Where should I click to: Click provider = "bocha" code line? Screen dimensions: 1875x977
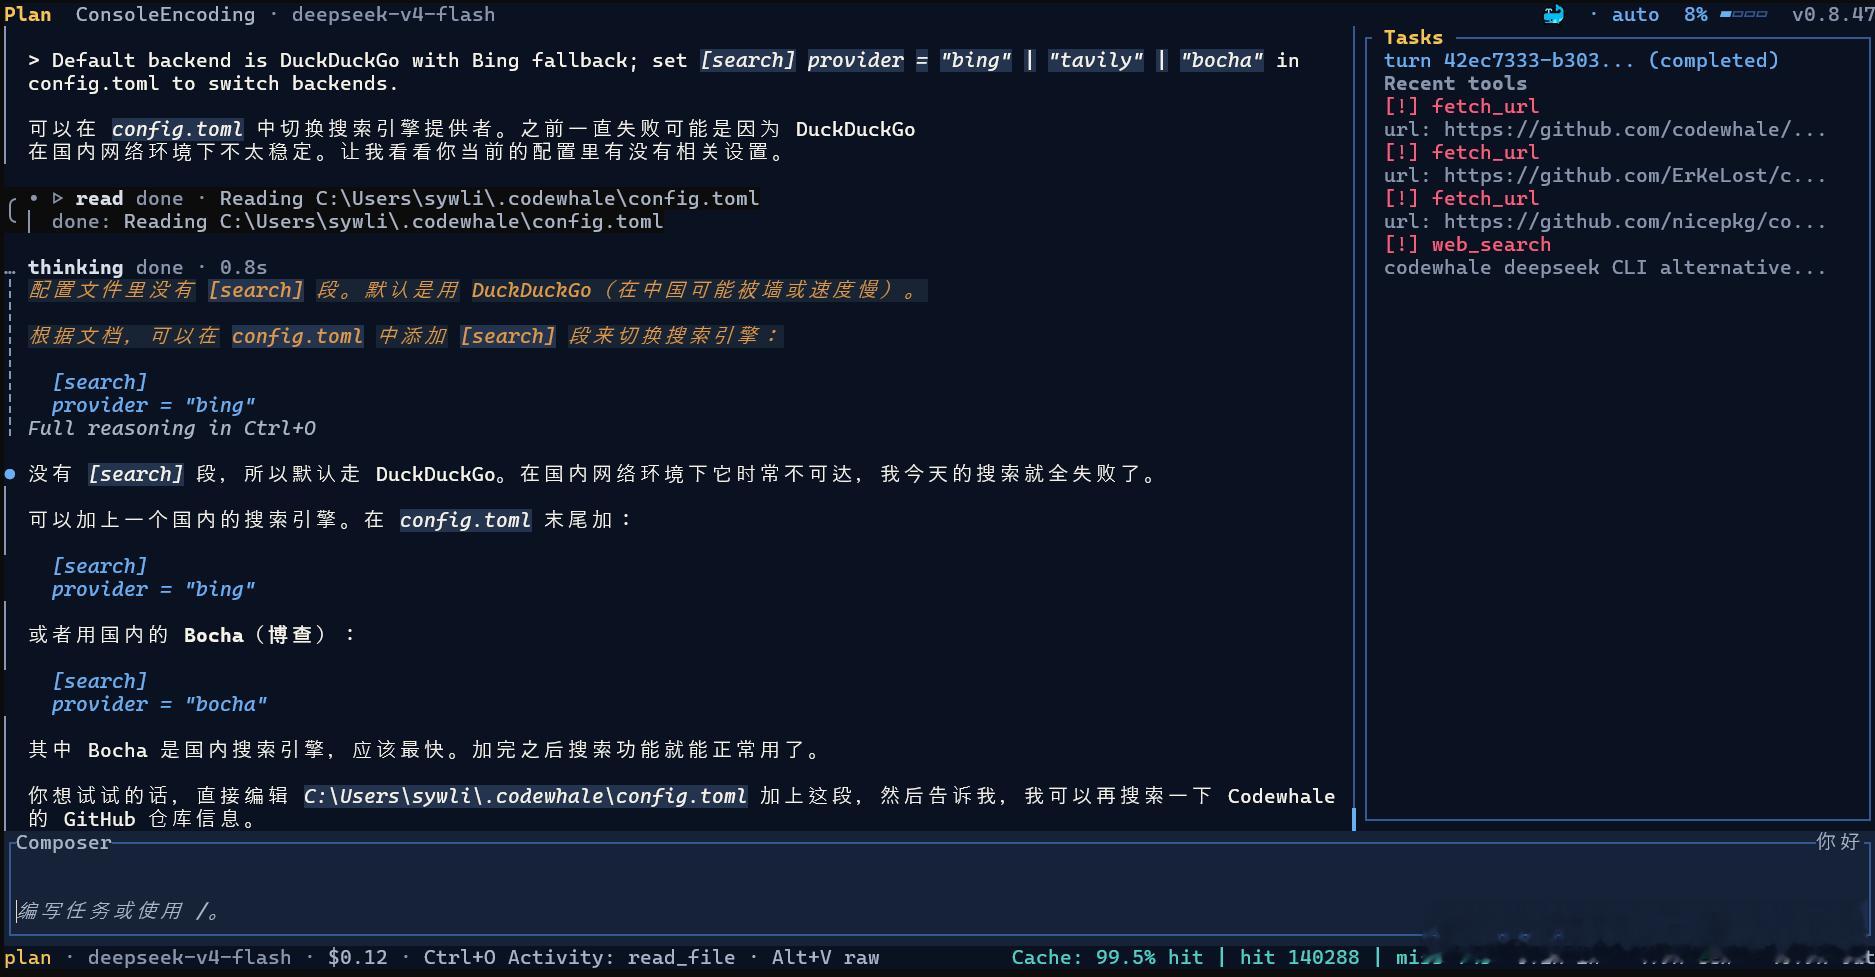click(159, 704)
